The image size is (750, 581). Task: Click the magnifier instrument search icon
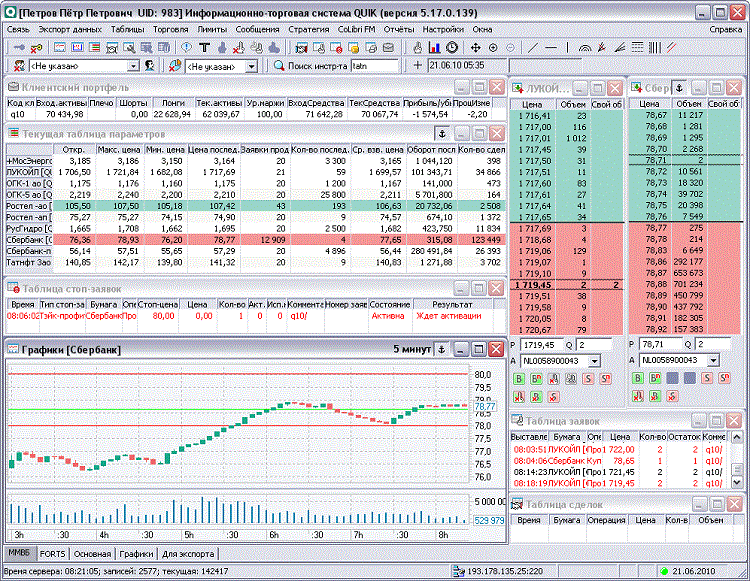279,66
